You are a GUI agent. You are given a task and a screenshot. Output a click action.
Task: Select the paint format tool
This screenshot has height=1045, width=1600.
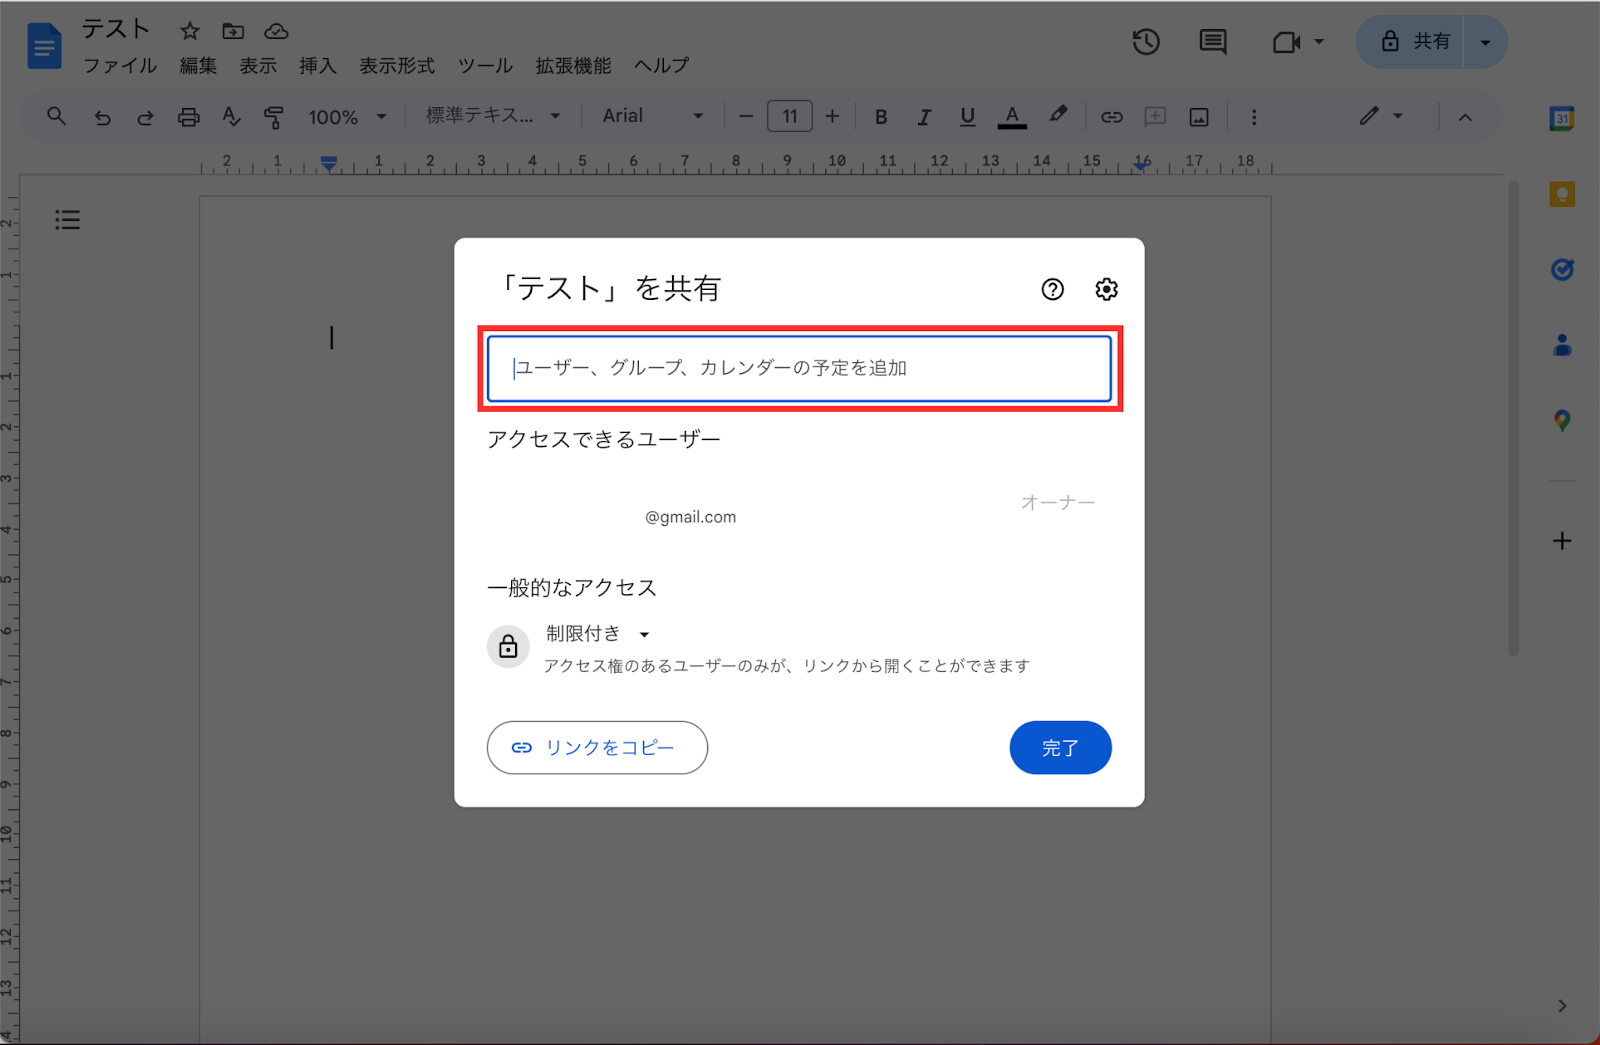point(273,117)
